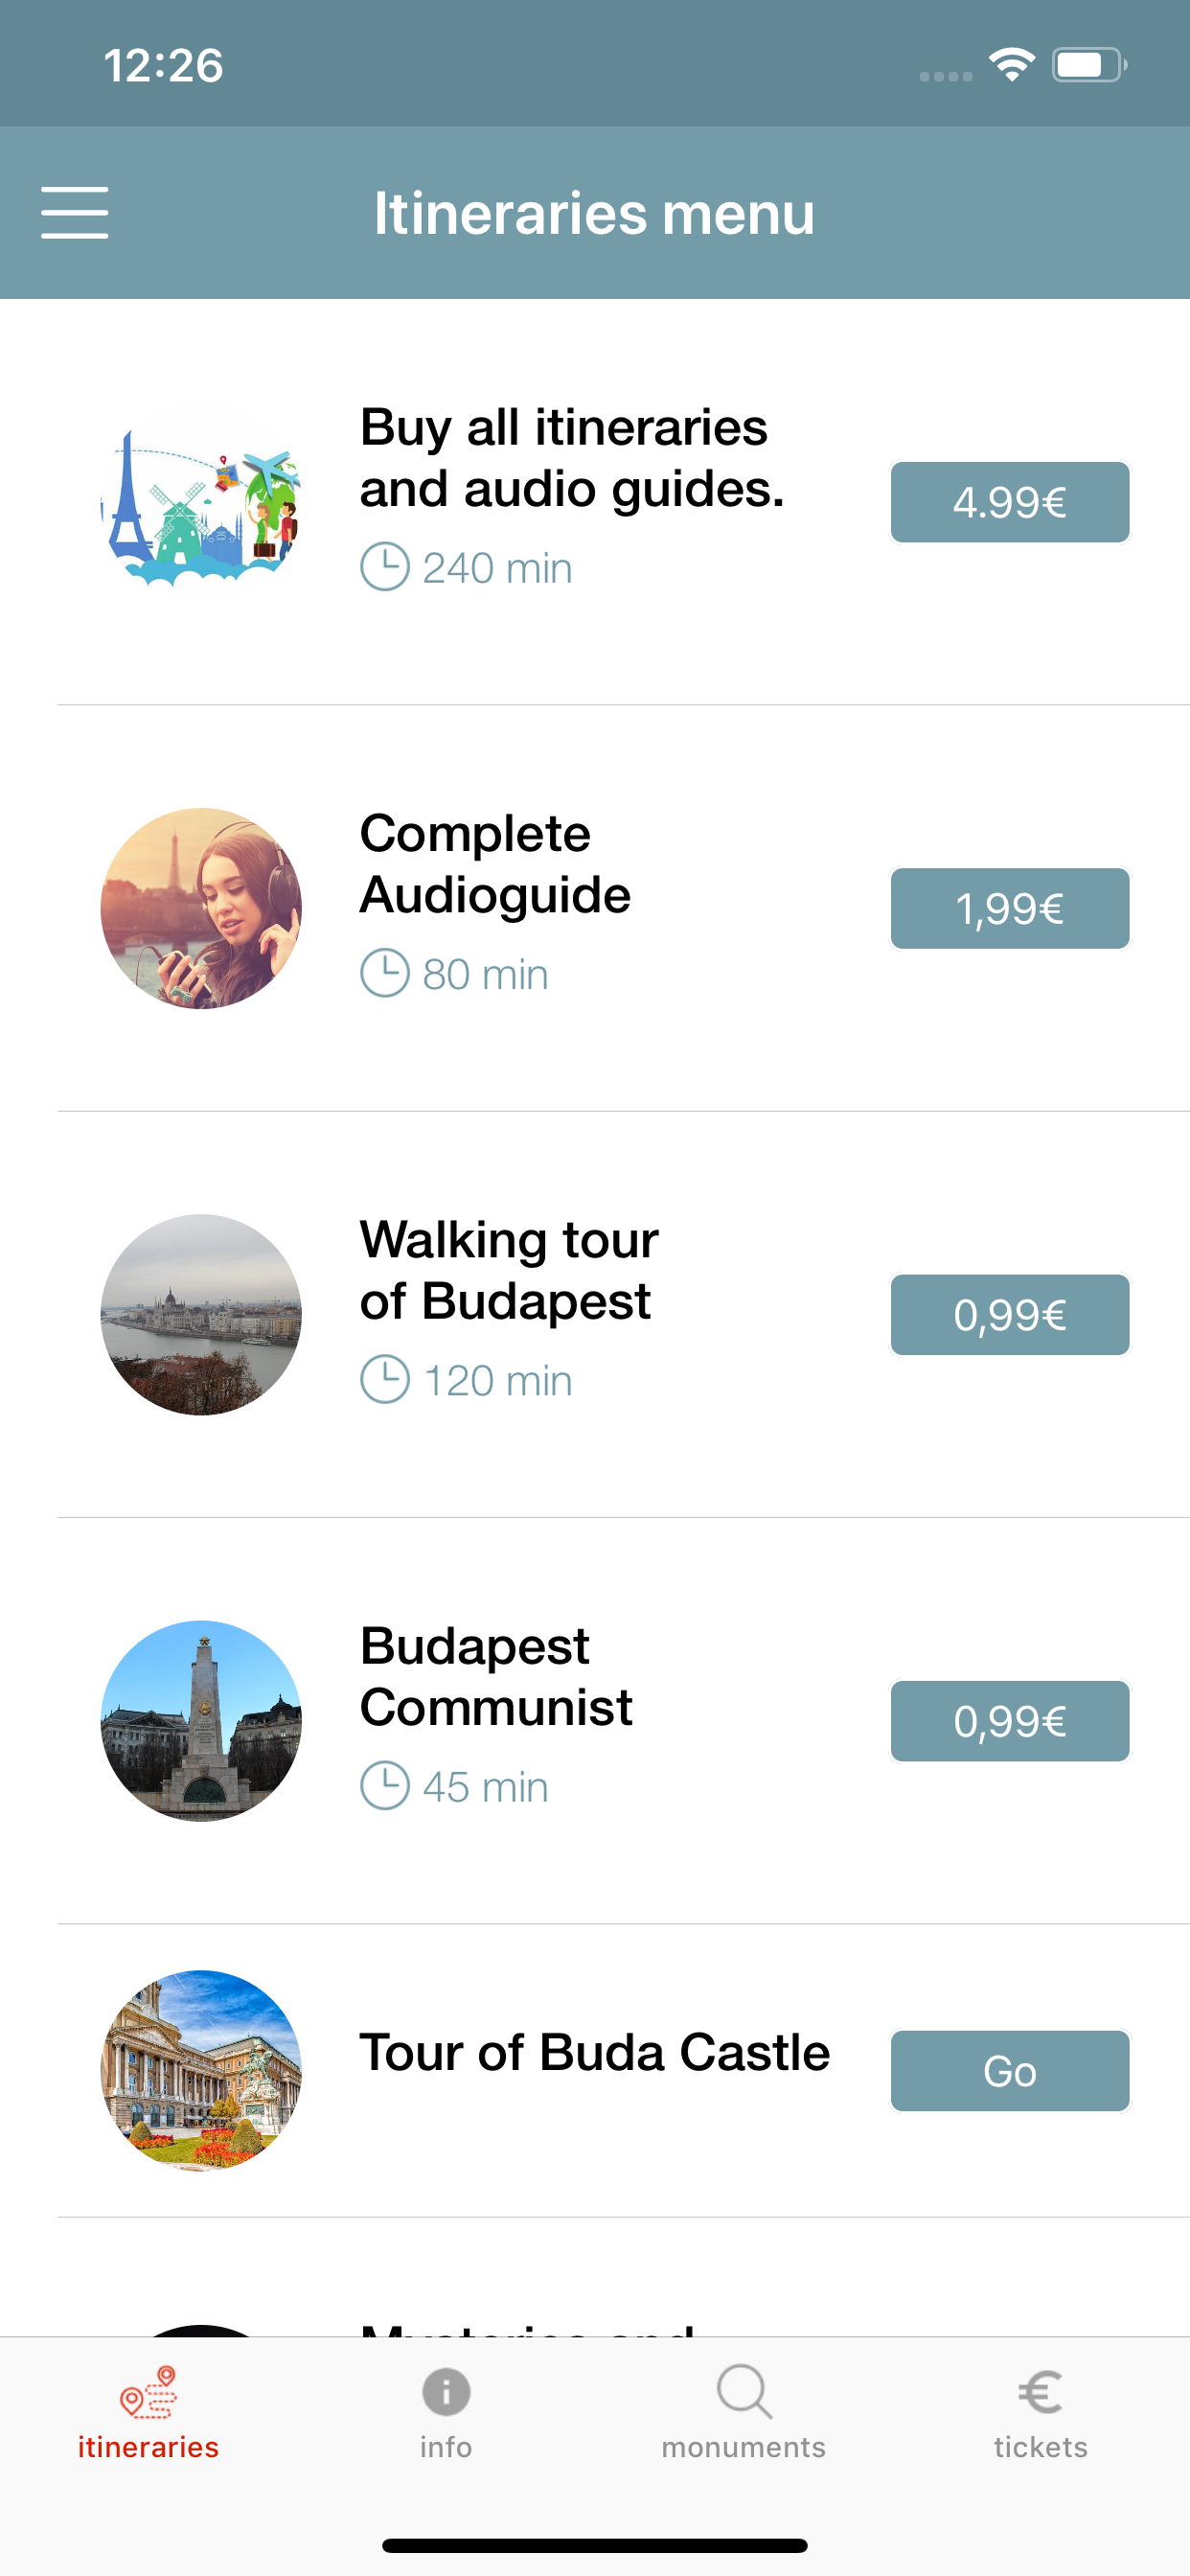The image size is (1190, 2576).
Task: Buy Walking tour of Budapest 0,99€
Action: 1009,1315
